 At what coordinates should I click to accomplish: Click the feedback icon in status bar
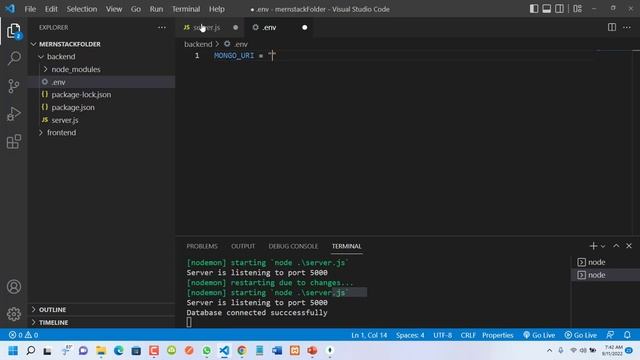pyautogui.click(x=610, y=335)
